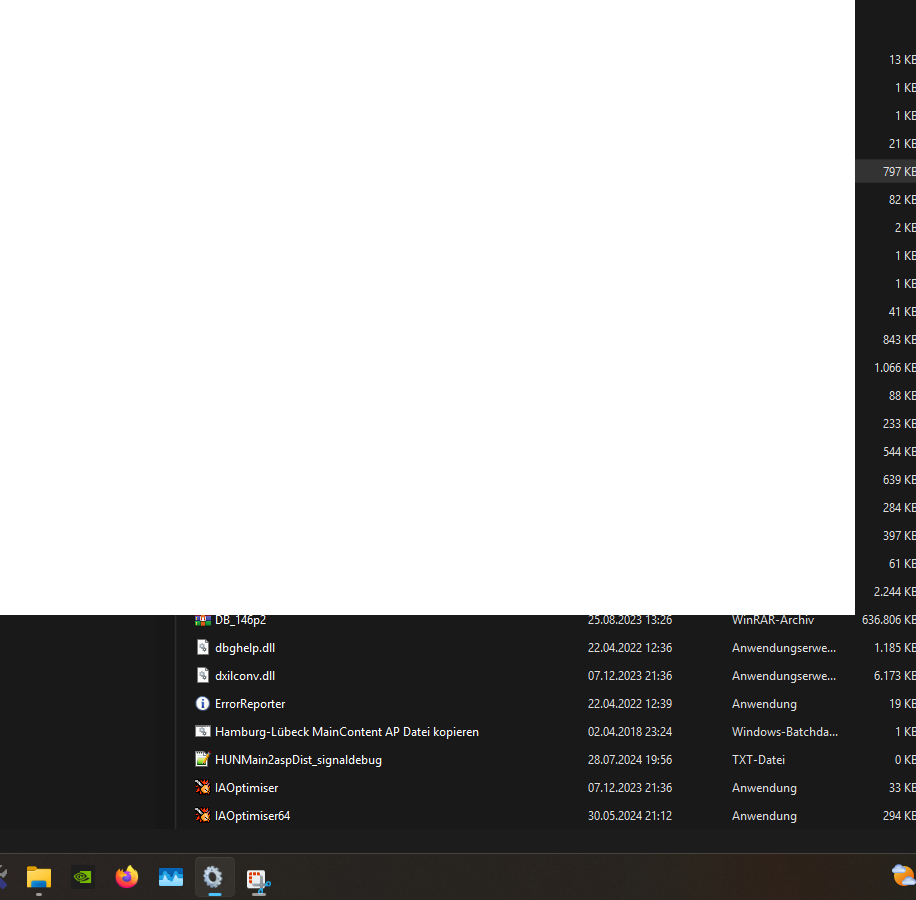Click the Anwendungserwe... type of dbghelp.dll
This screenshot has height=900, width=916.
(784, 648)
